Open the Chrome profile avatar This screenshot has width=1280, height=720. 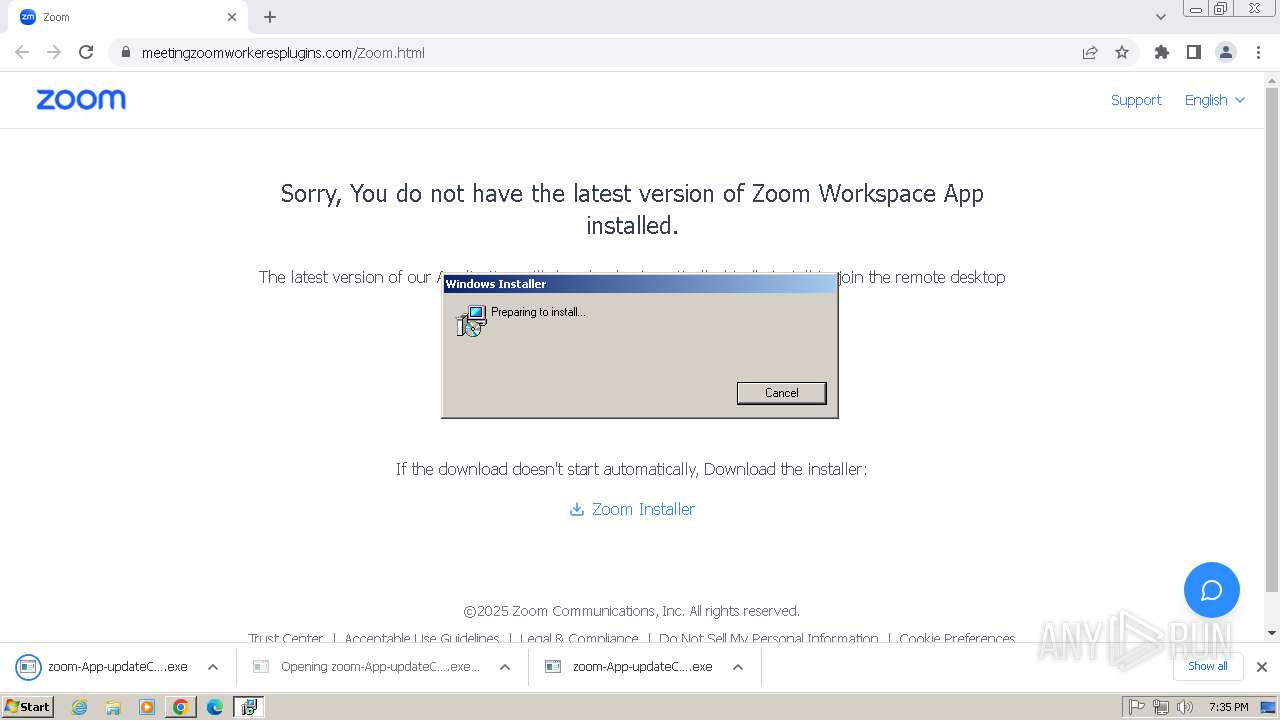pyautogui.click(x=1225, y=52)
